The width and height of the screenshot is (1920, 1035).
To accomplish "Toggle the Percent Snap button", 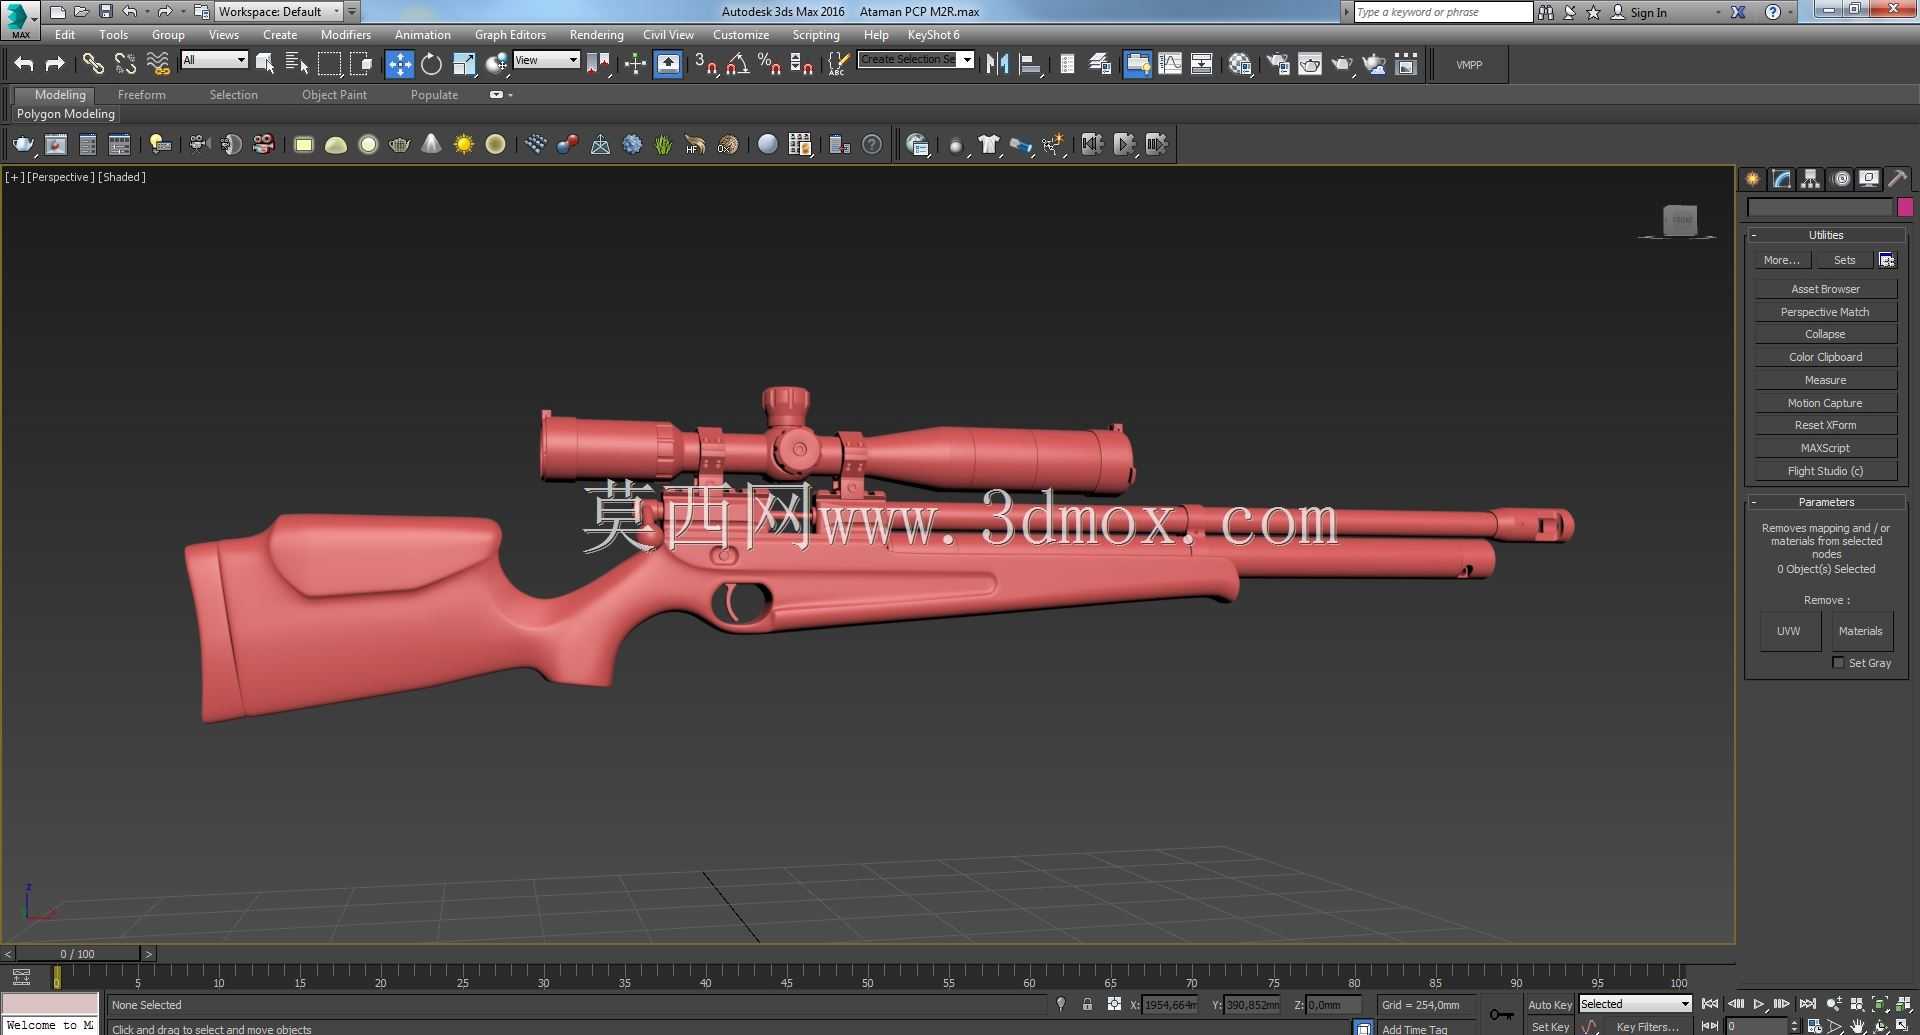I will [x=769, y=64].
